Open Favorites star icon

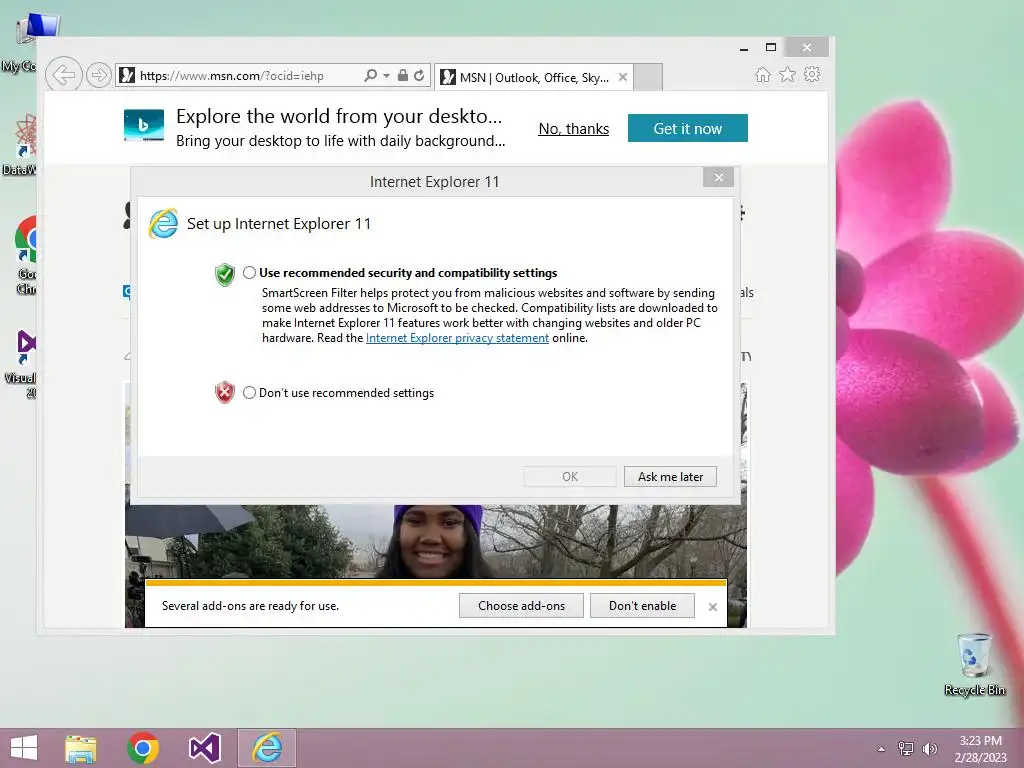click(788, 74)
